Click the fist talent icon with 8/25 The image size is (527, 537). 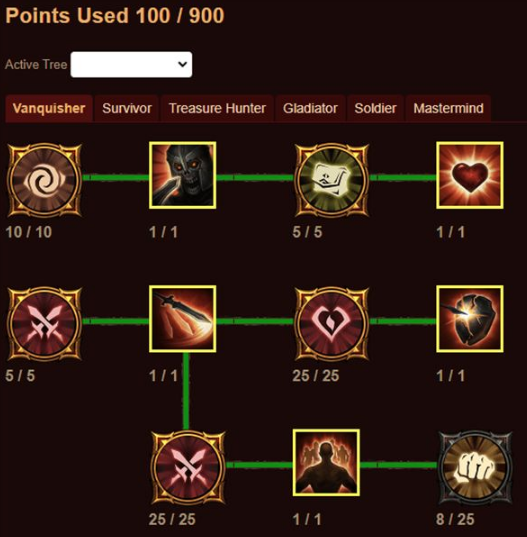476,467
